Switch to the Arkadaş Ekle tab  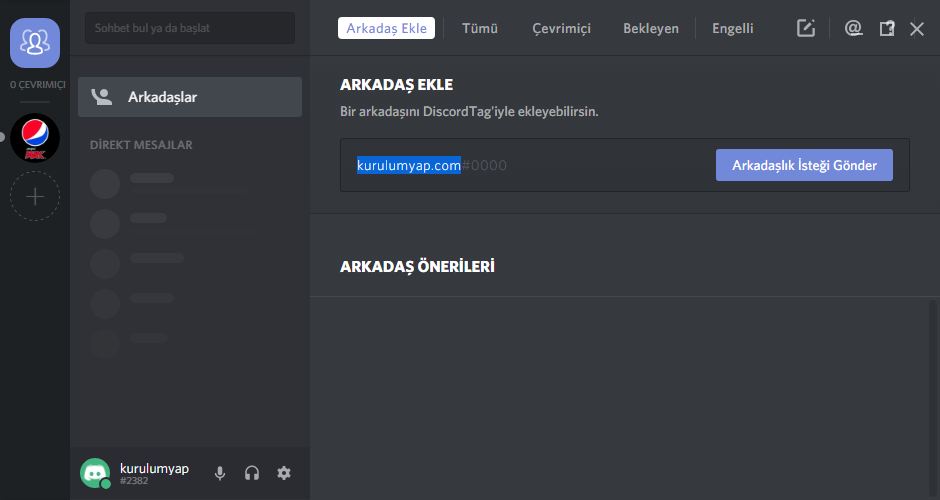386,28
